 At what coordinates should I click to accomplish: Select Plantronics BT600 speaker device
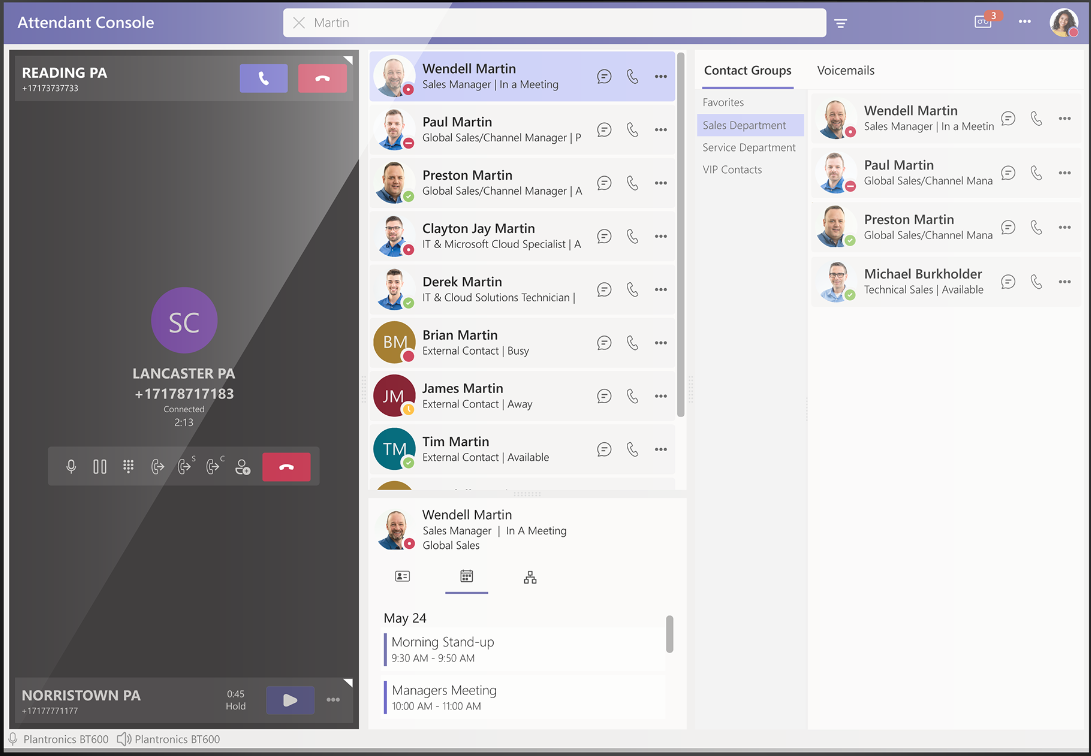[x=168, y=739]
